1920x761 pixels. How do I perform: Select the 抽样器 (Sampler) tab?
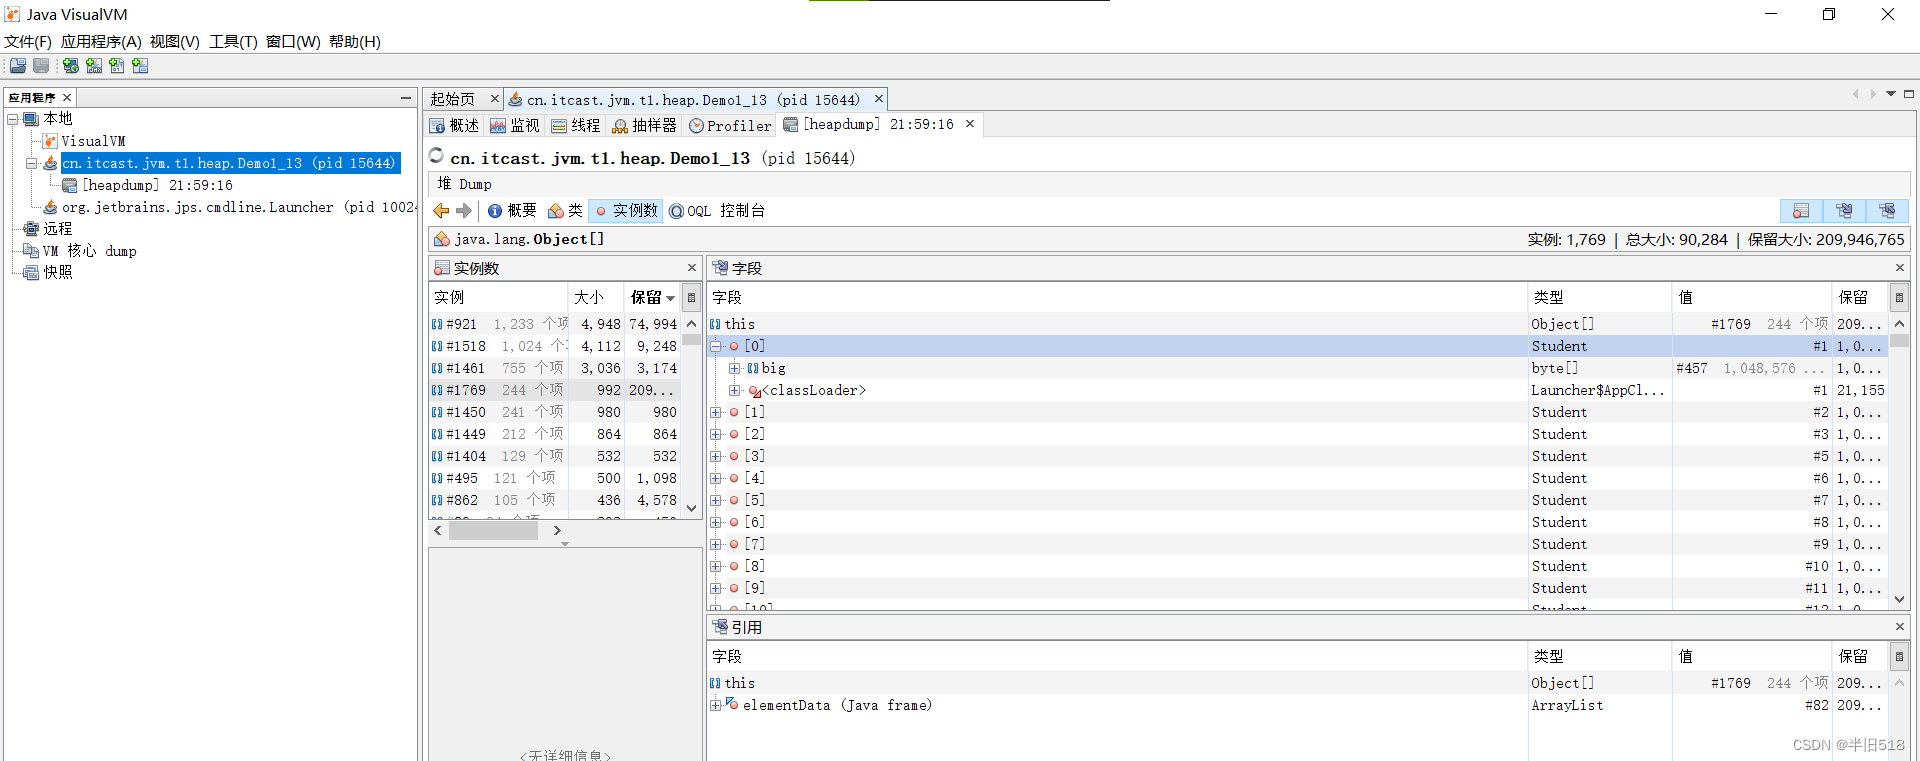click(x=644, y=126)
